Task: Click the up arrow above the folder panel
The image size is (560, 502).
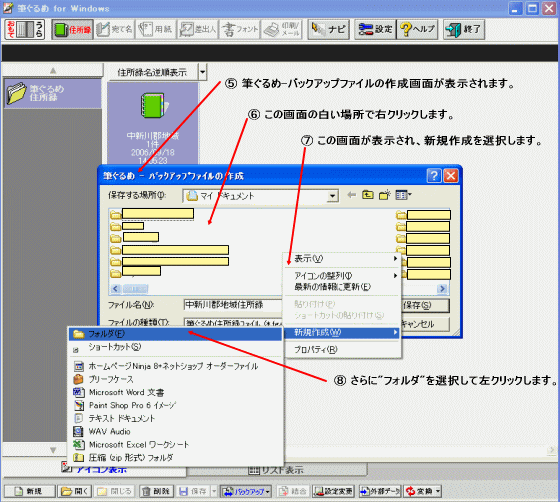Action: (x=53, y=70)
